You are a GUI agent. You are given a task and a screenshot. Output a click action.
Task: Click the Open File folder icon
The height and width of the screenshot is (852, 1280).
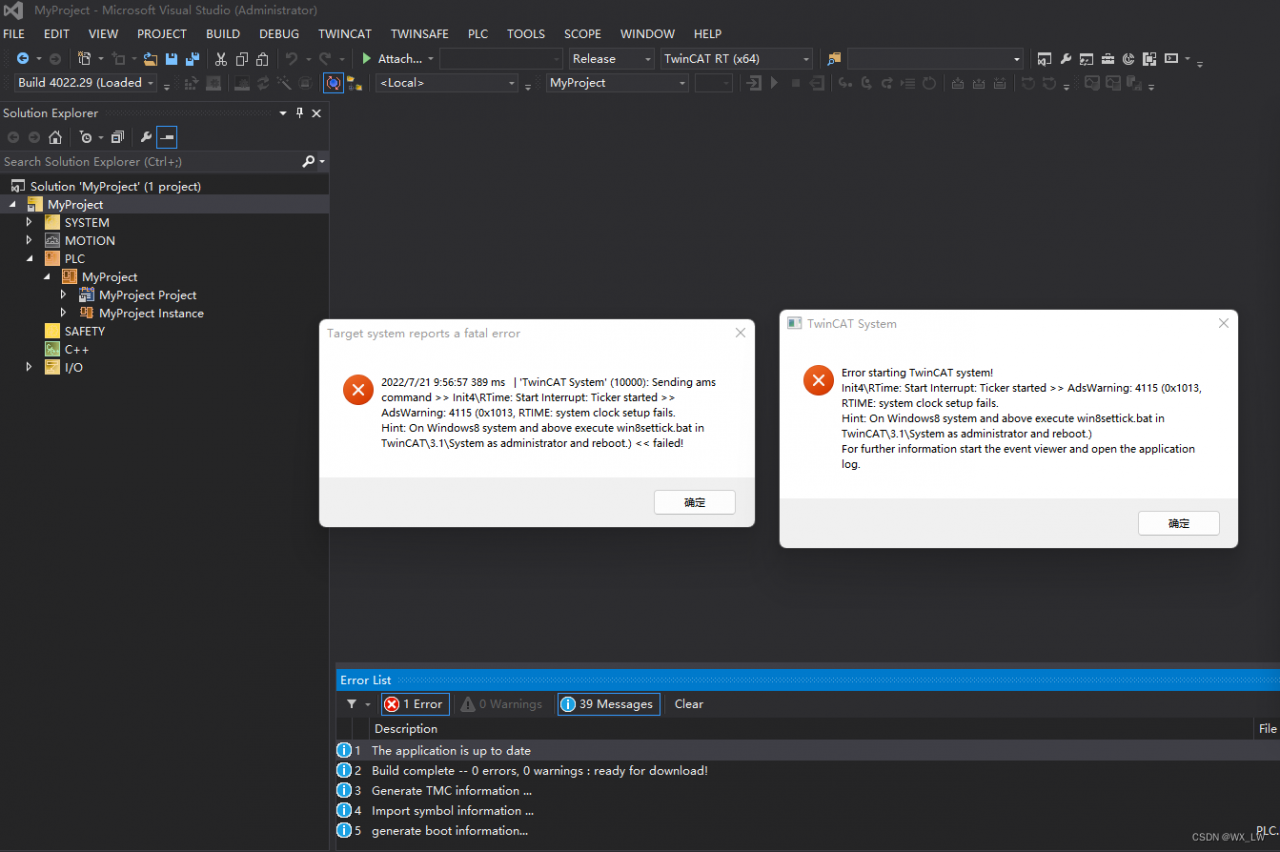coord(150,59)
